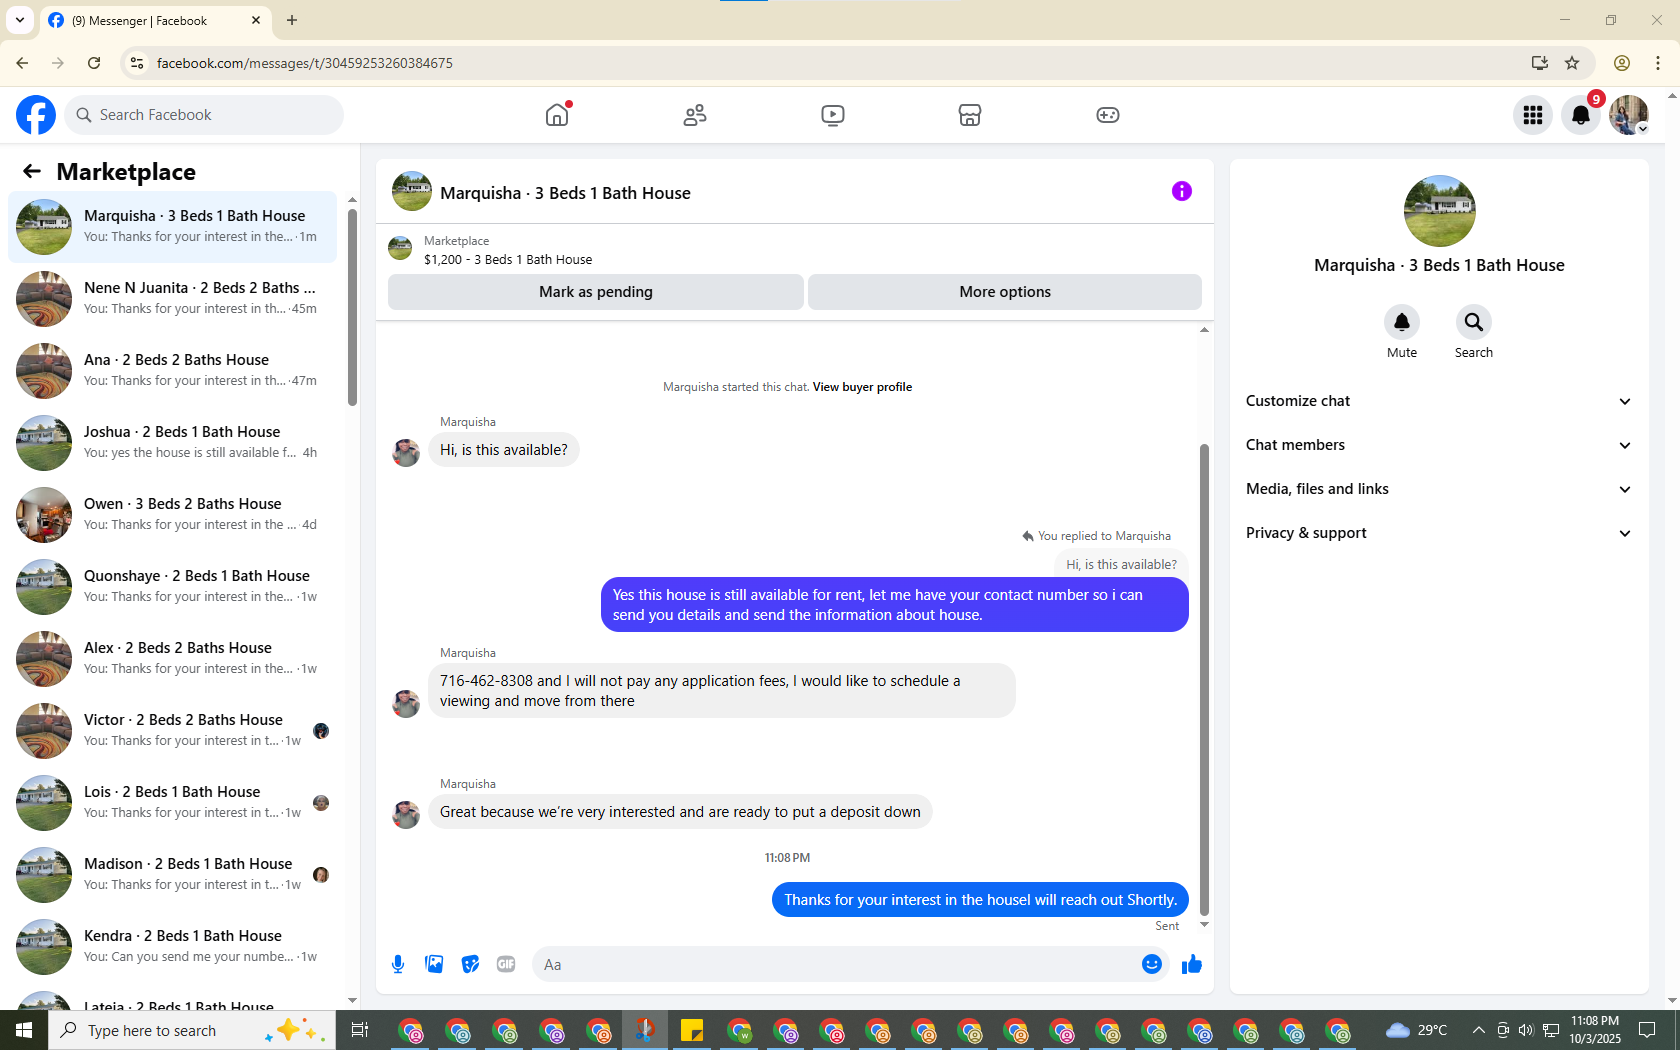Open Victor 2 Beds 2 Baths House chat
Viewport: 1680px width, 1050px height.
[x=172, y=731]
